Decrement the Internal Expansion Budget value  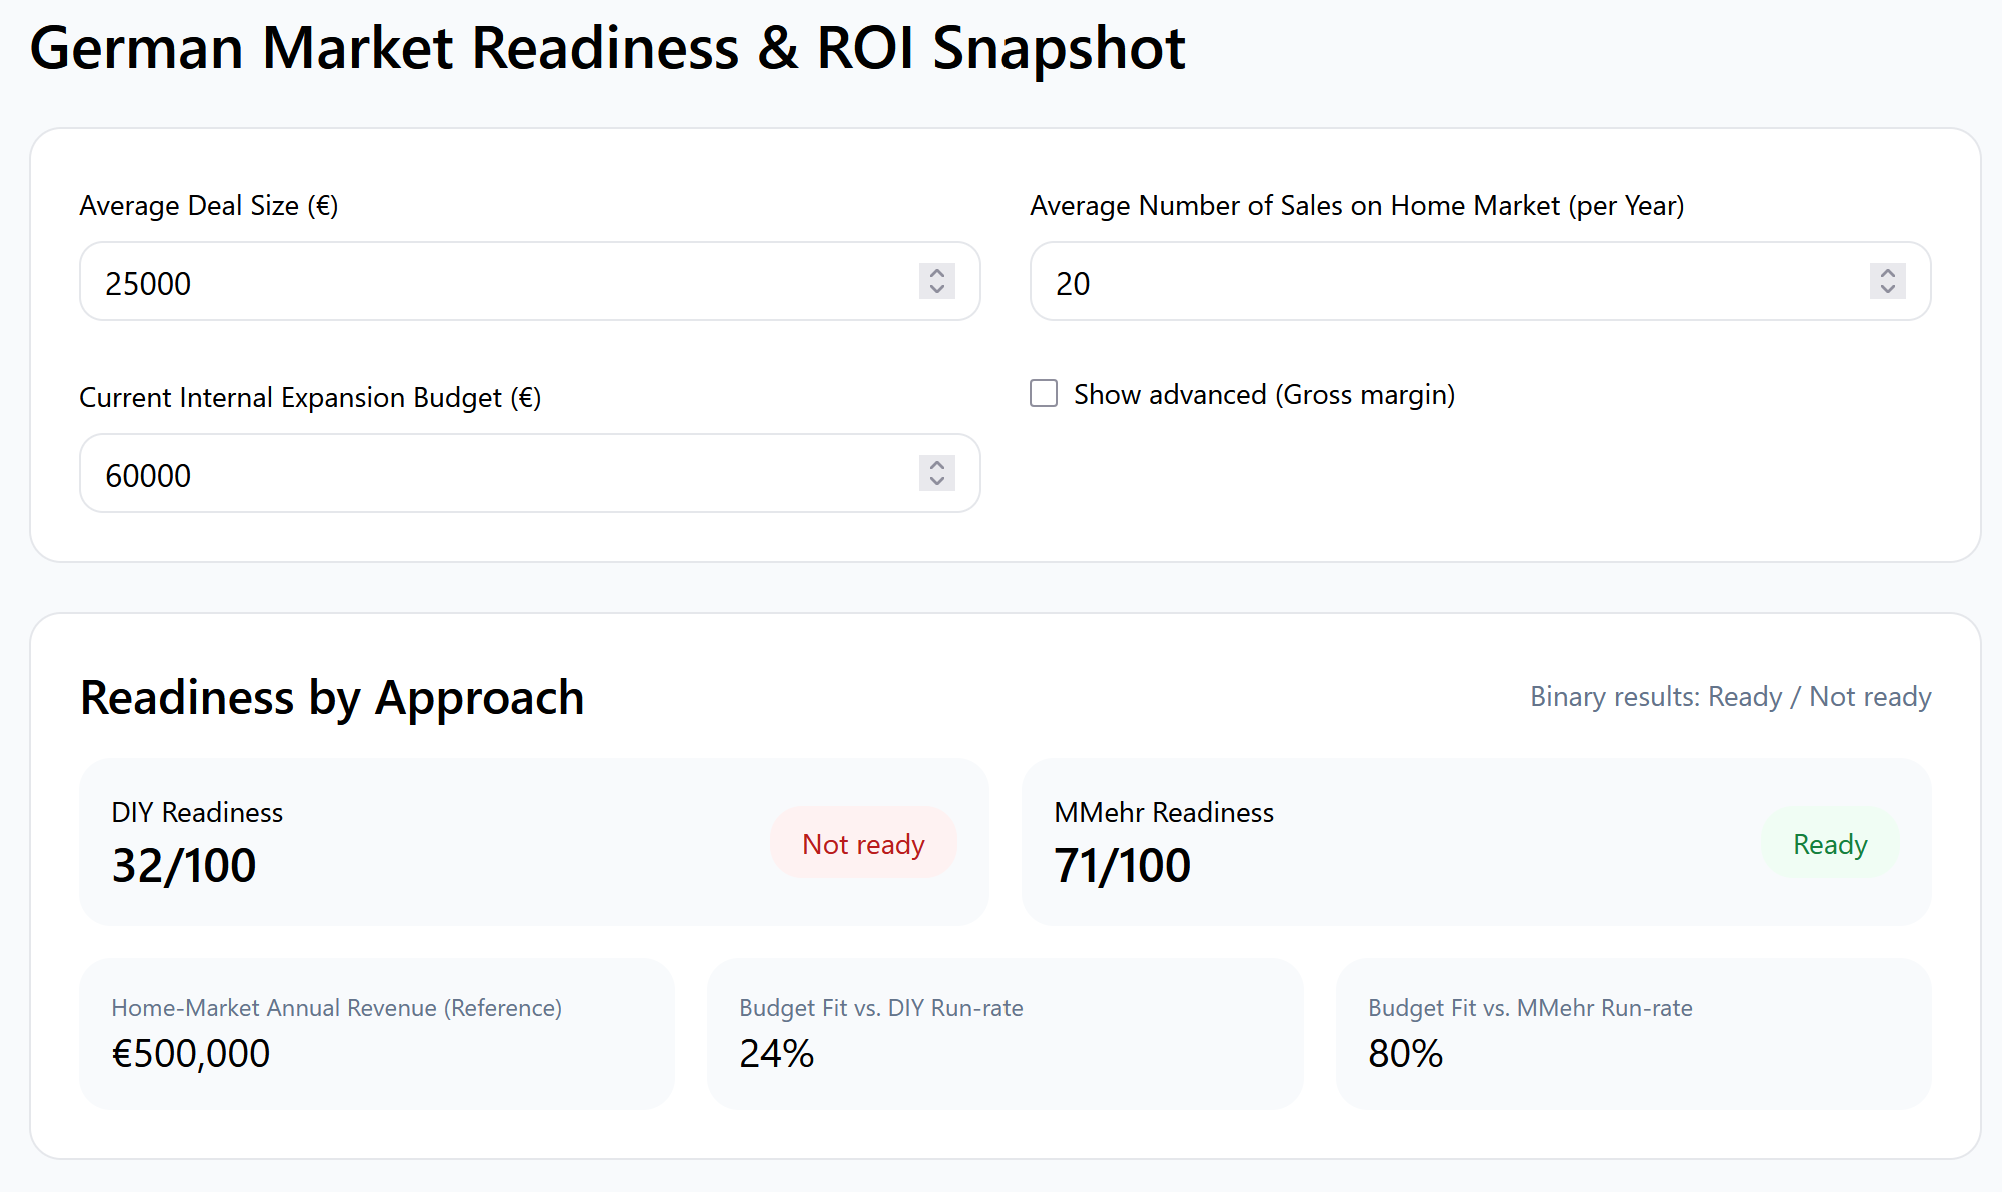(936, 482)
